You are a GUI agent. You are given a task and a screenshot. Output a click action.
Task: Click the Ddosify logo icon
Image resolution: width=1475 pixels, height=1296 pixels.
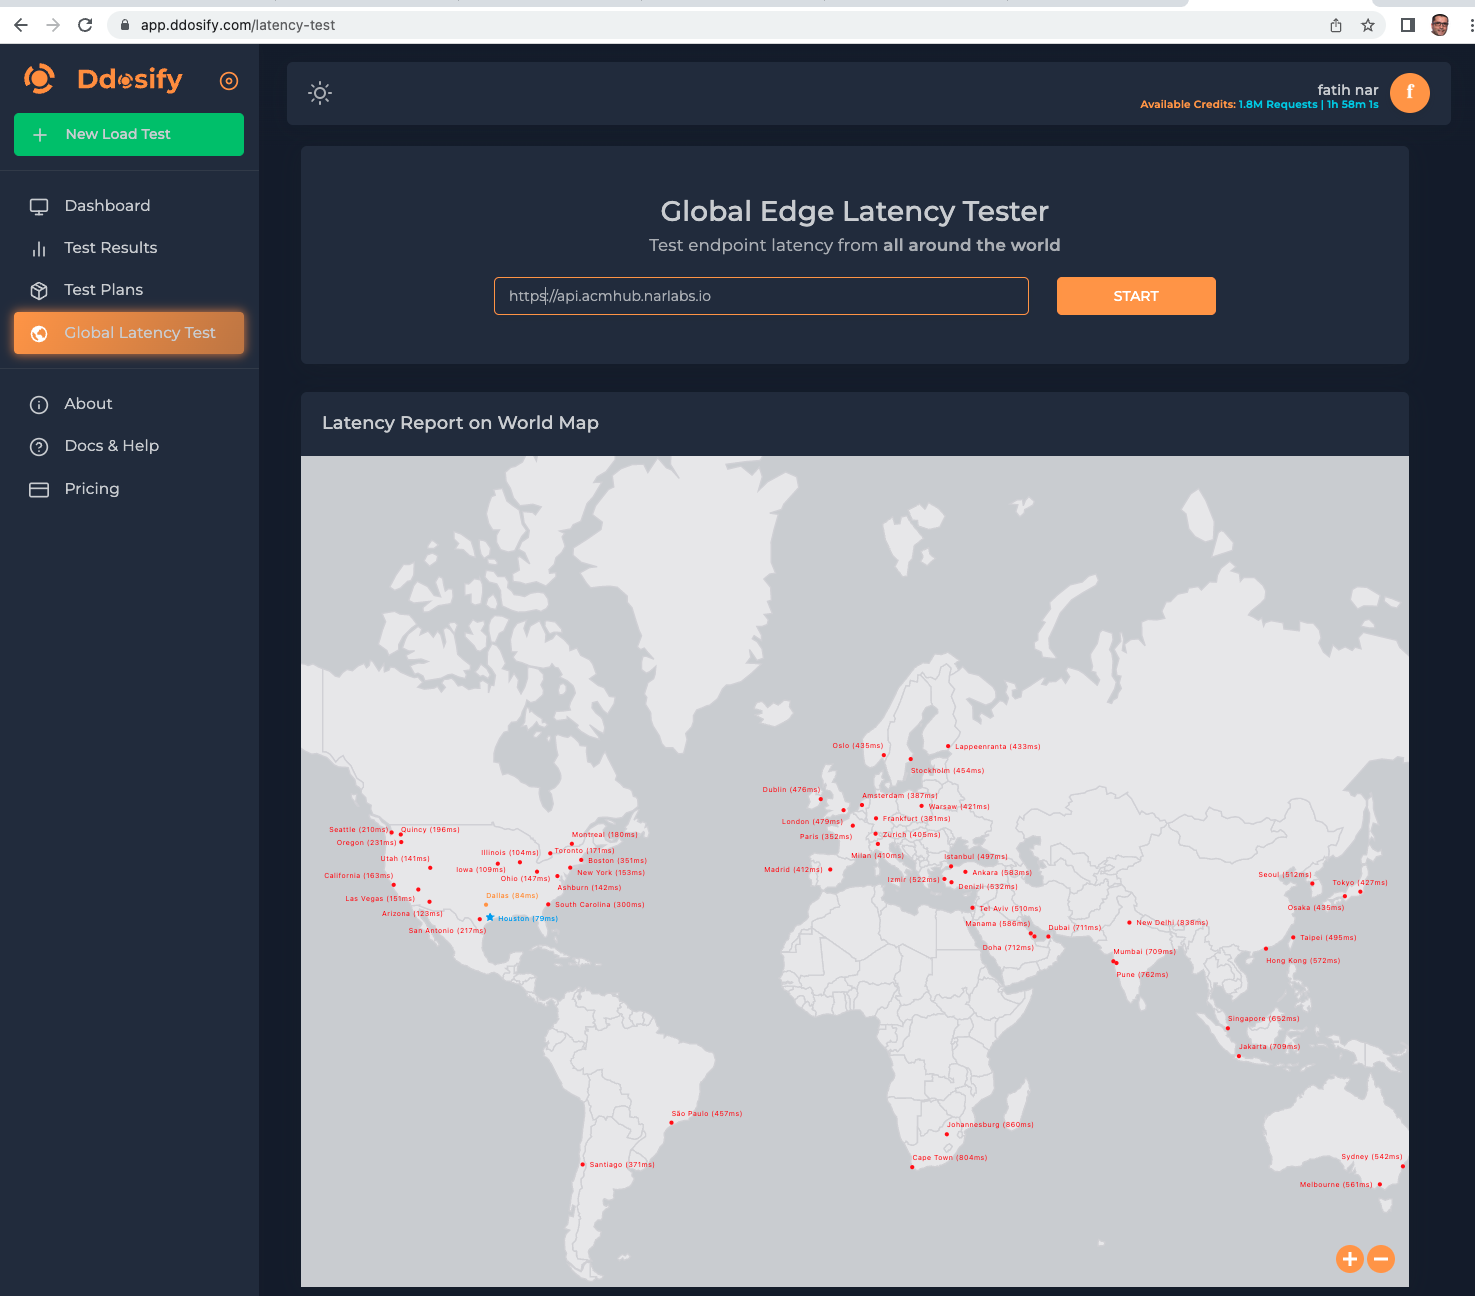tap(40, 79)
